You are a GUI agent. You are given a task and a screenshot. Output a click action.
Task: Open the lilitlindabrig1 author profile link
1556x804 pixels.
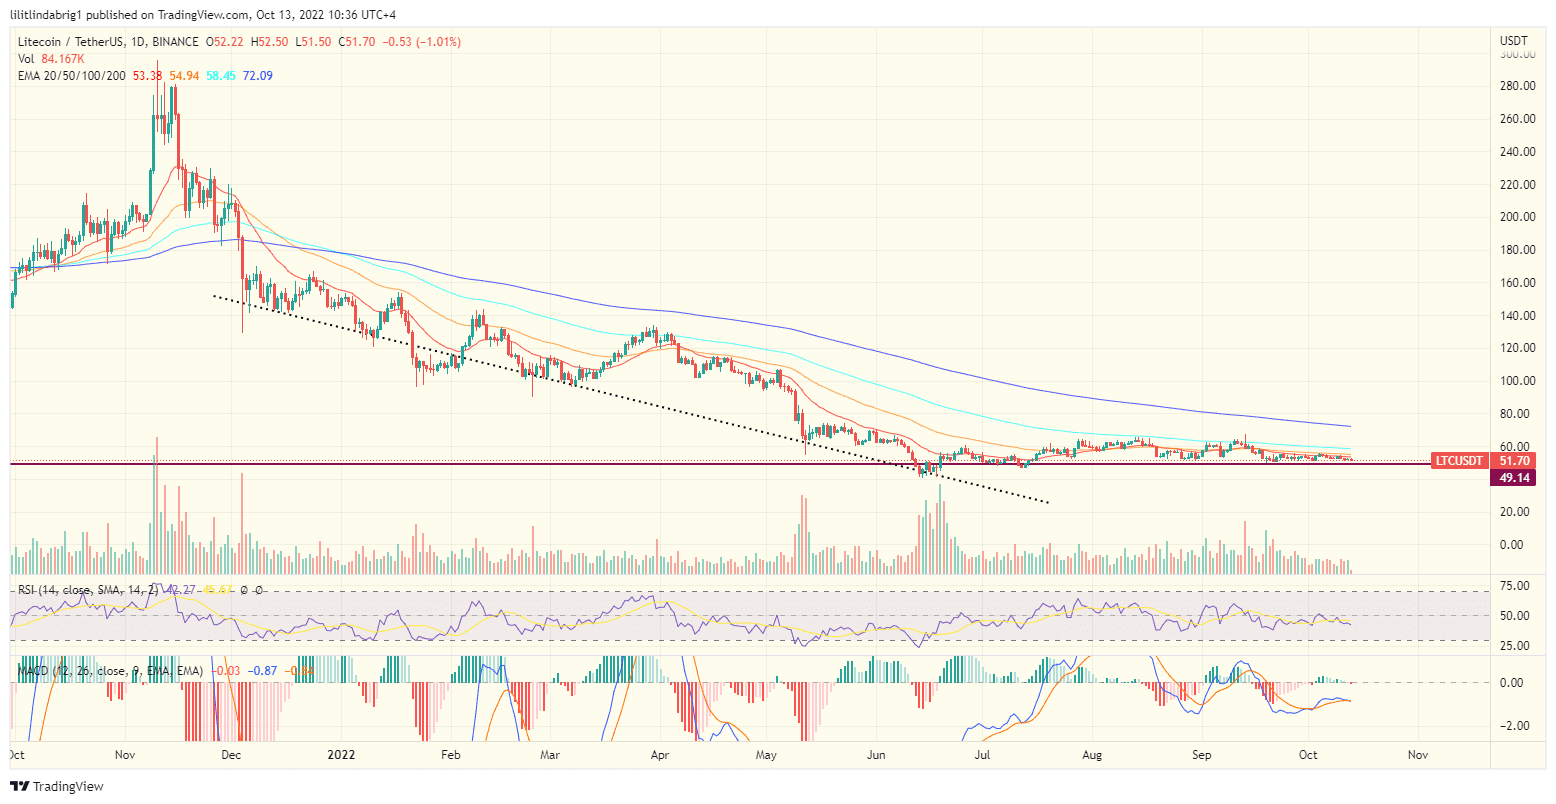point(45,14)
